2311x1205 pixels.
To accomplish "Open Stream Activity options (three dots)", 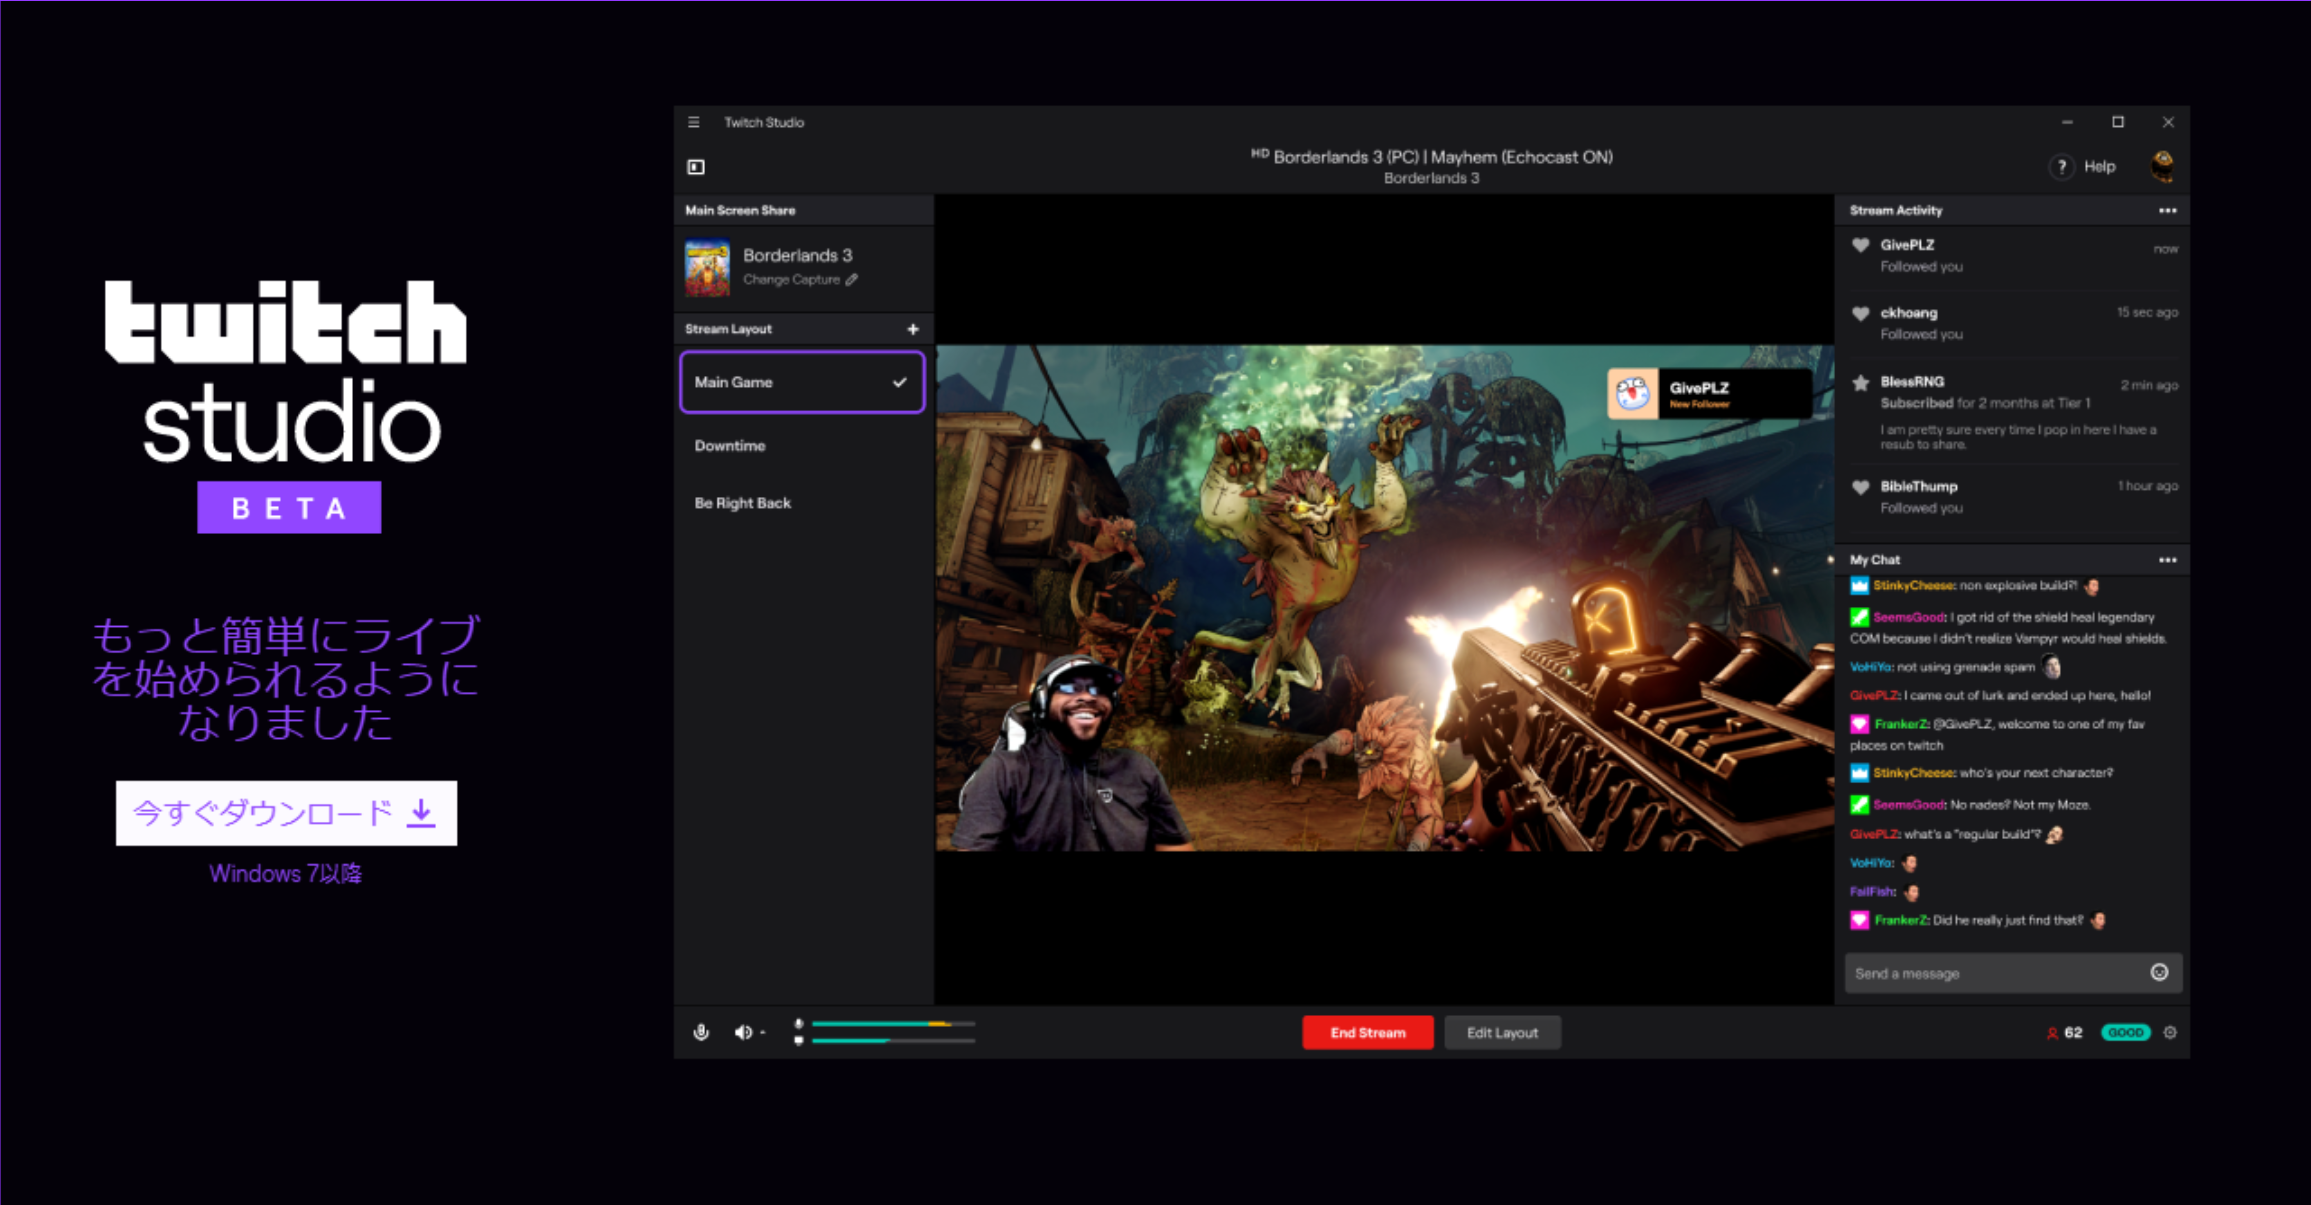I will pos(2167,211).
